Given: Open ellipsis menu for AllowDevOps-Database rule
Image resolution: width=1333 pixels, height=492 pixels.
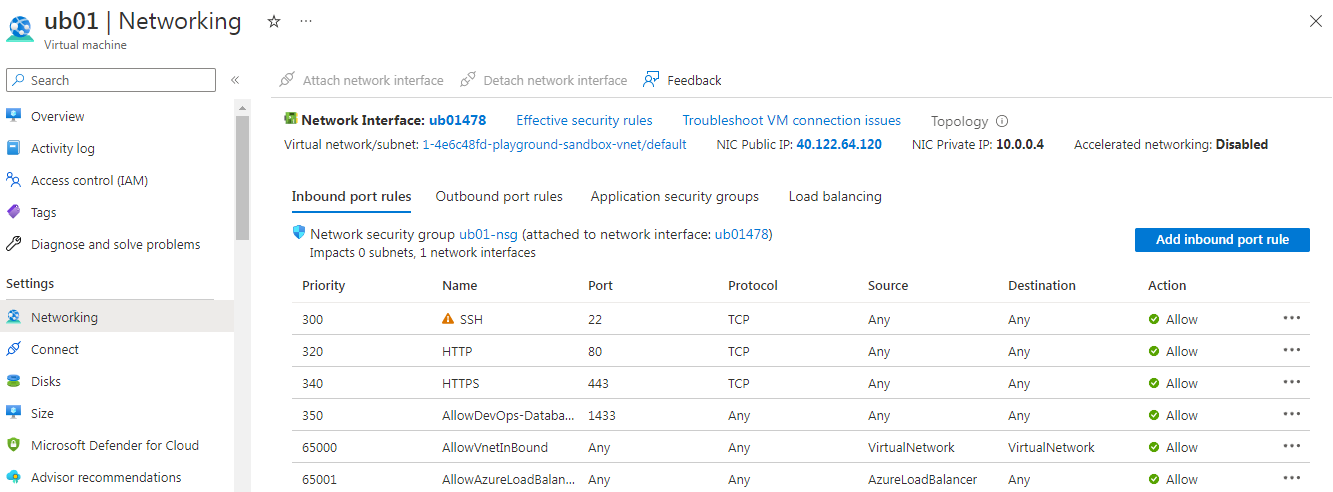Looking at the screenshot, I should (1292, 414).
